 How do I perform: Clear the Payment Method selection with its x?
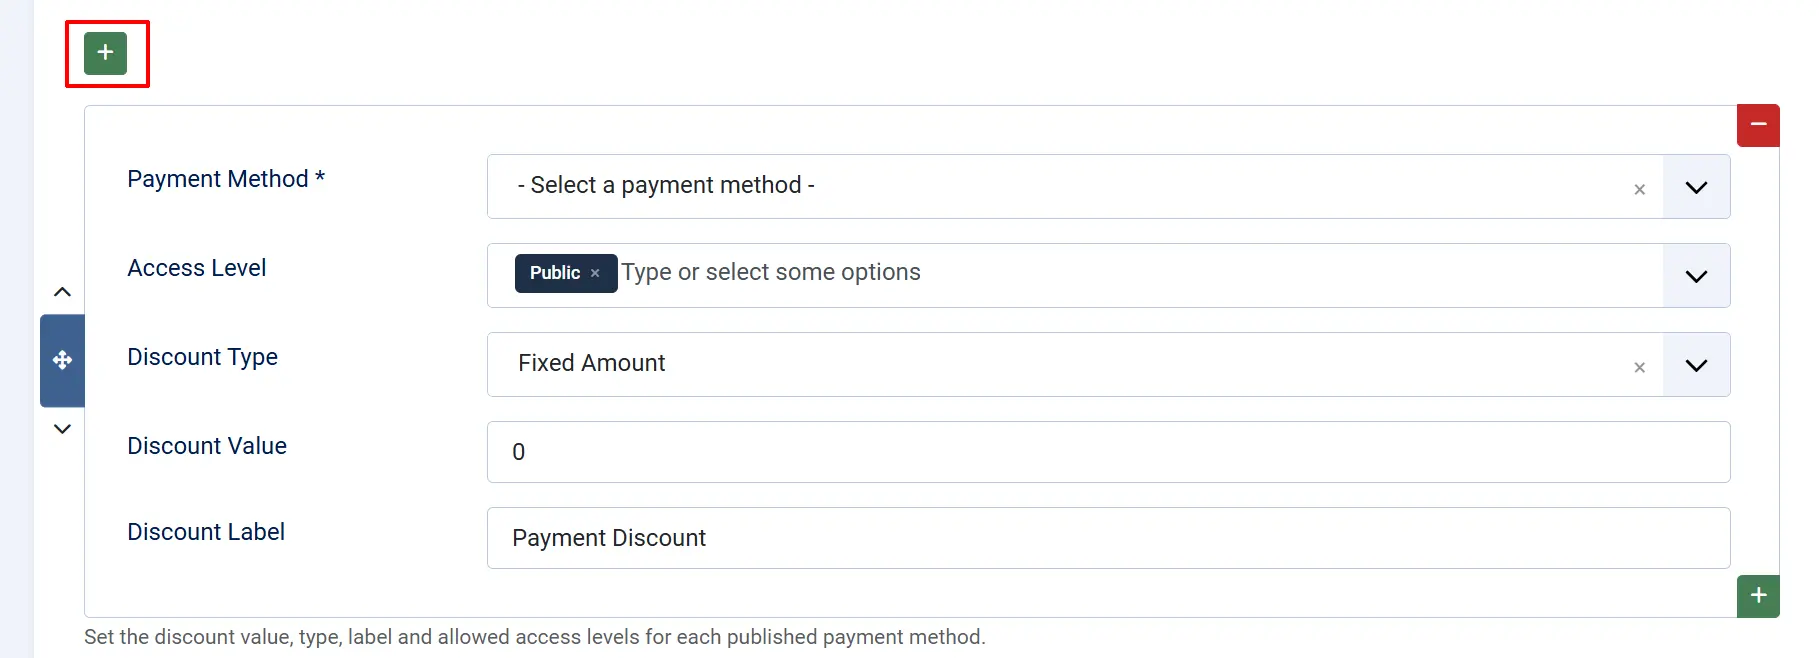[x=1639, y=189]
